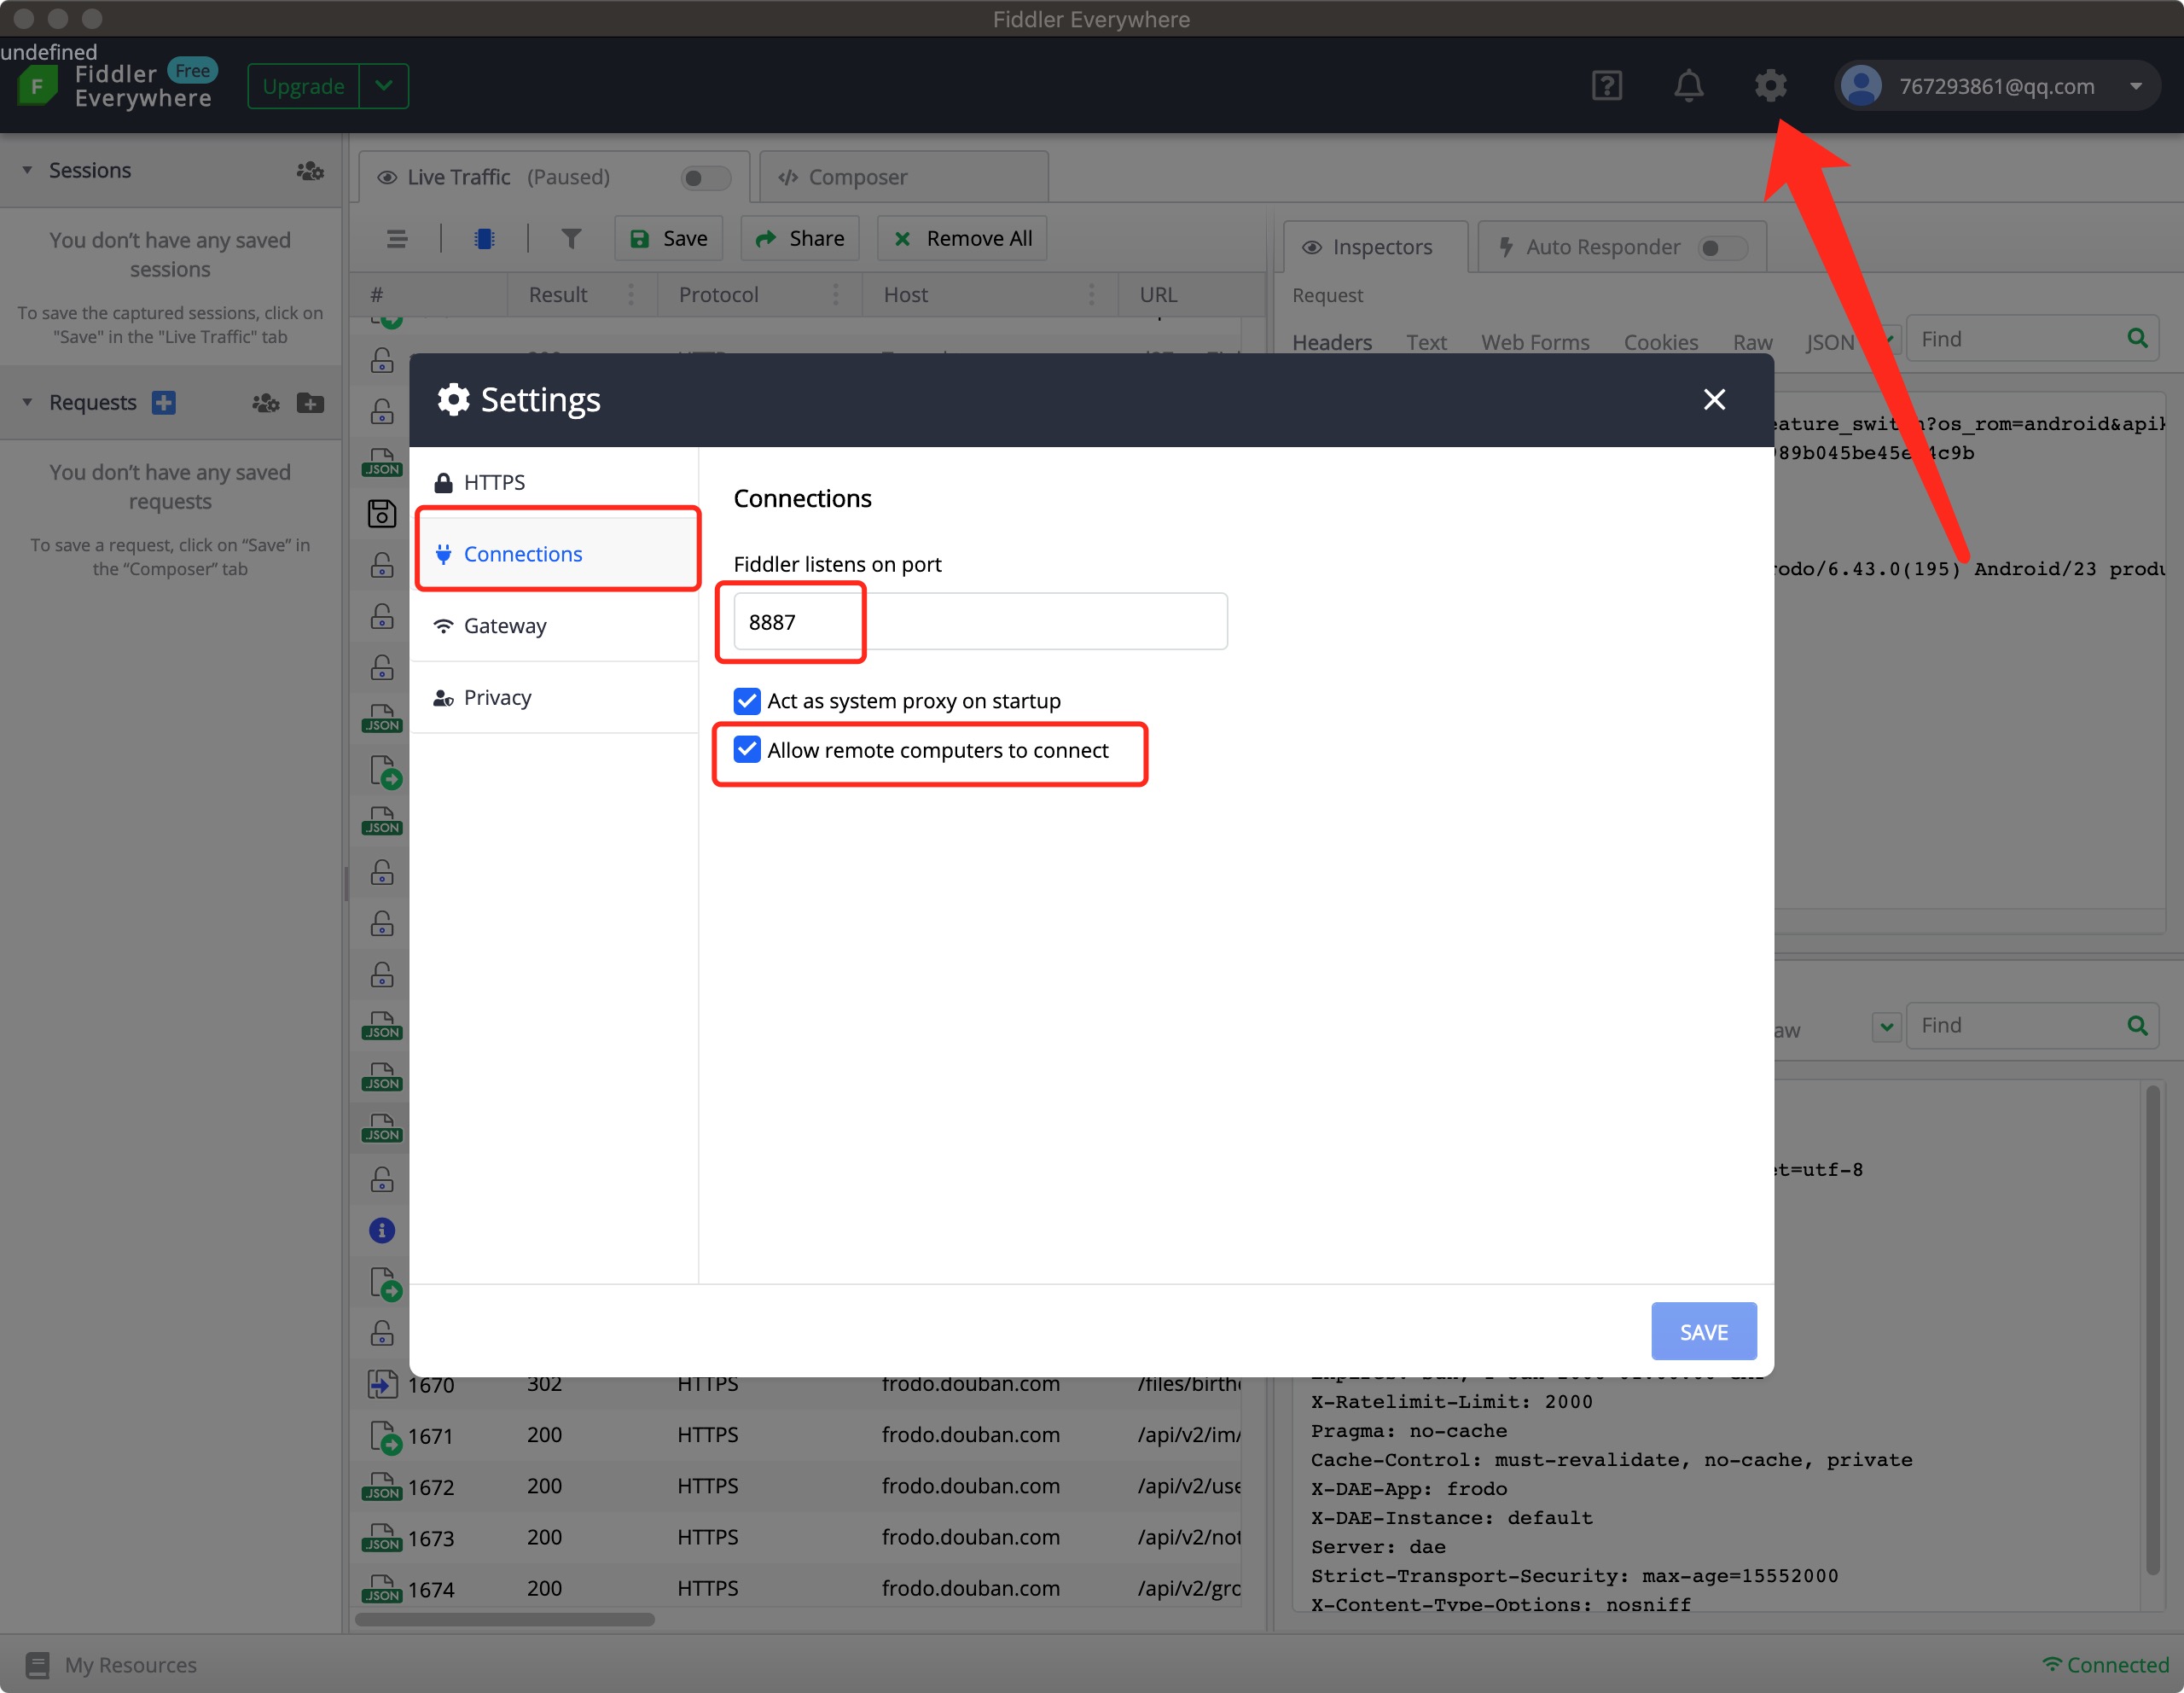The image size is (2184, 1693).
Task: Click the filter funnel icon in toolbar
Action: tap(571, 238)
